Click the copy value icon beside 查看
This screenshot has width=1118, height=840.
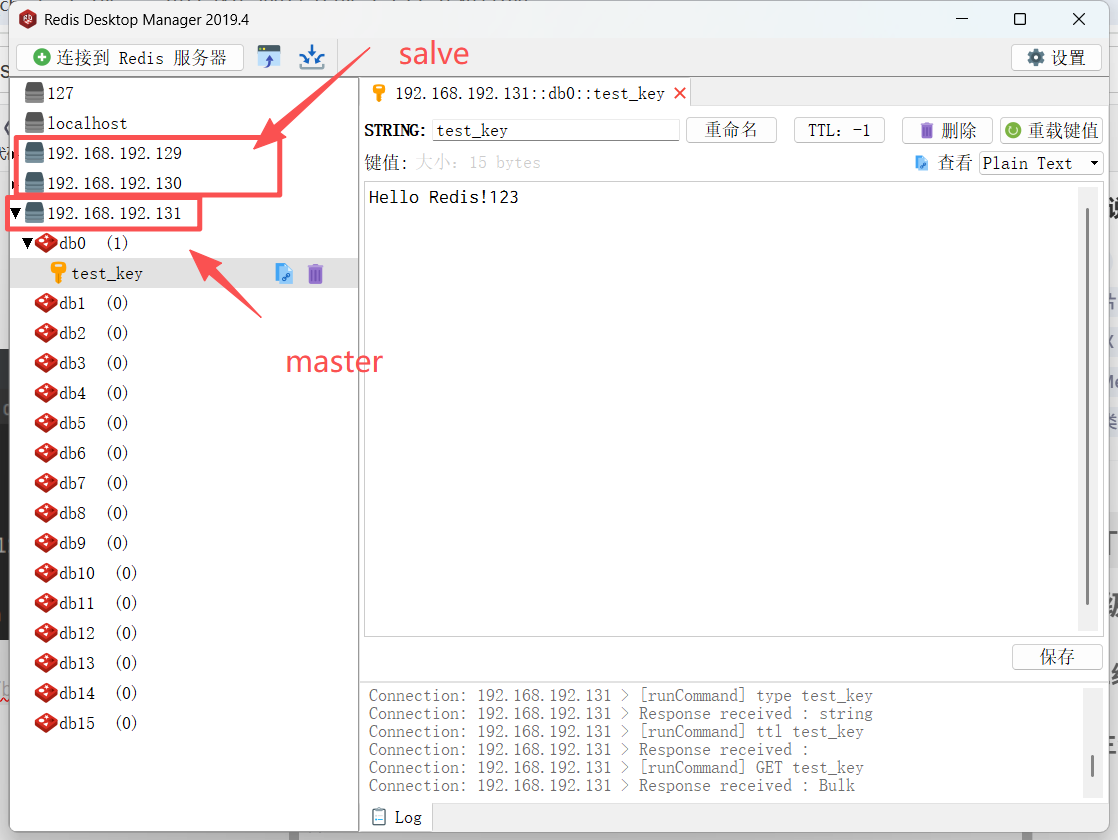[921, 163]
